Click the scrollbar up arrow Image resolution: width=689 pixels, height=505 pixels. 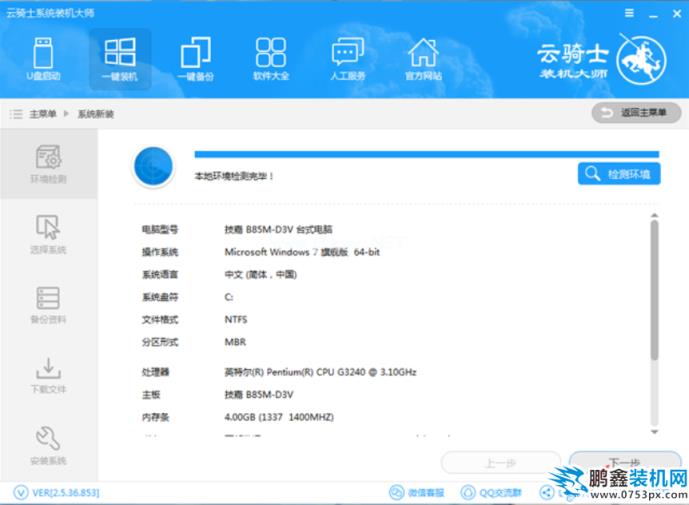point(654,215)
